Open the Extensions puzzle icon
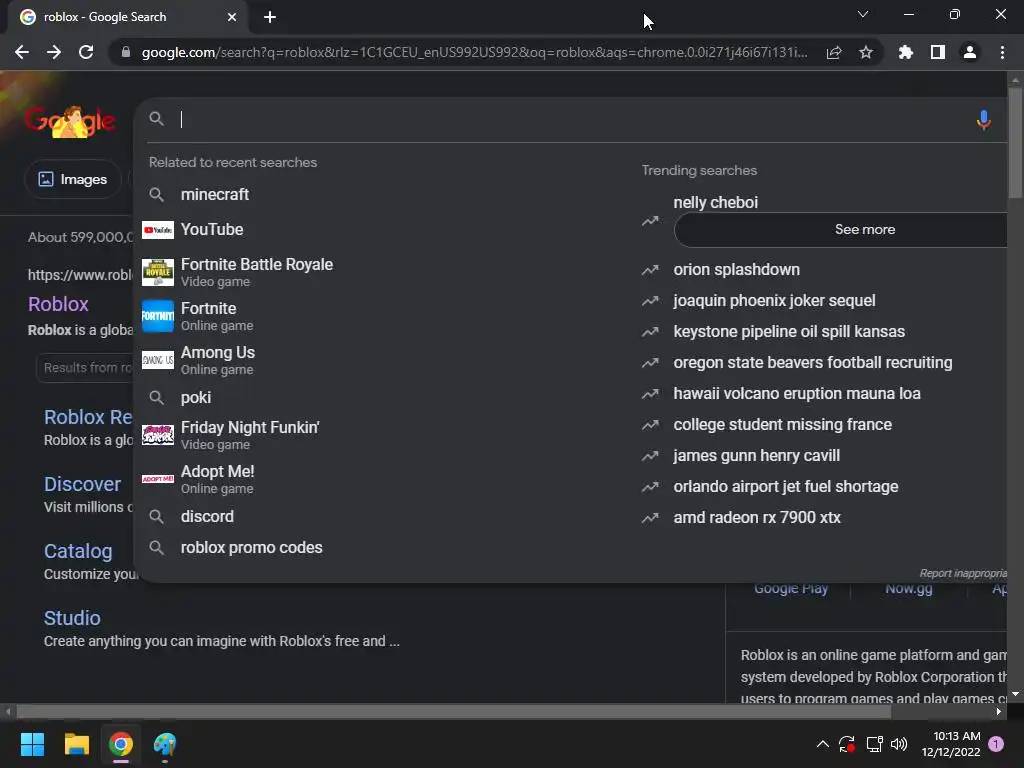This screenshot has height=768, width=1024. coord(906,52)
